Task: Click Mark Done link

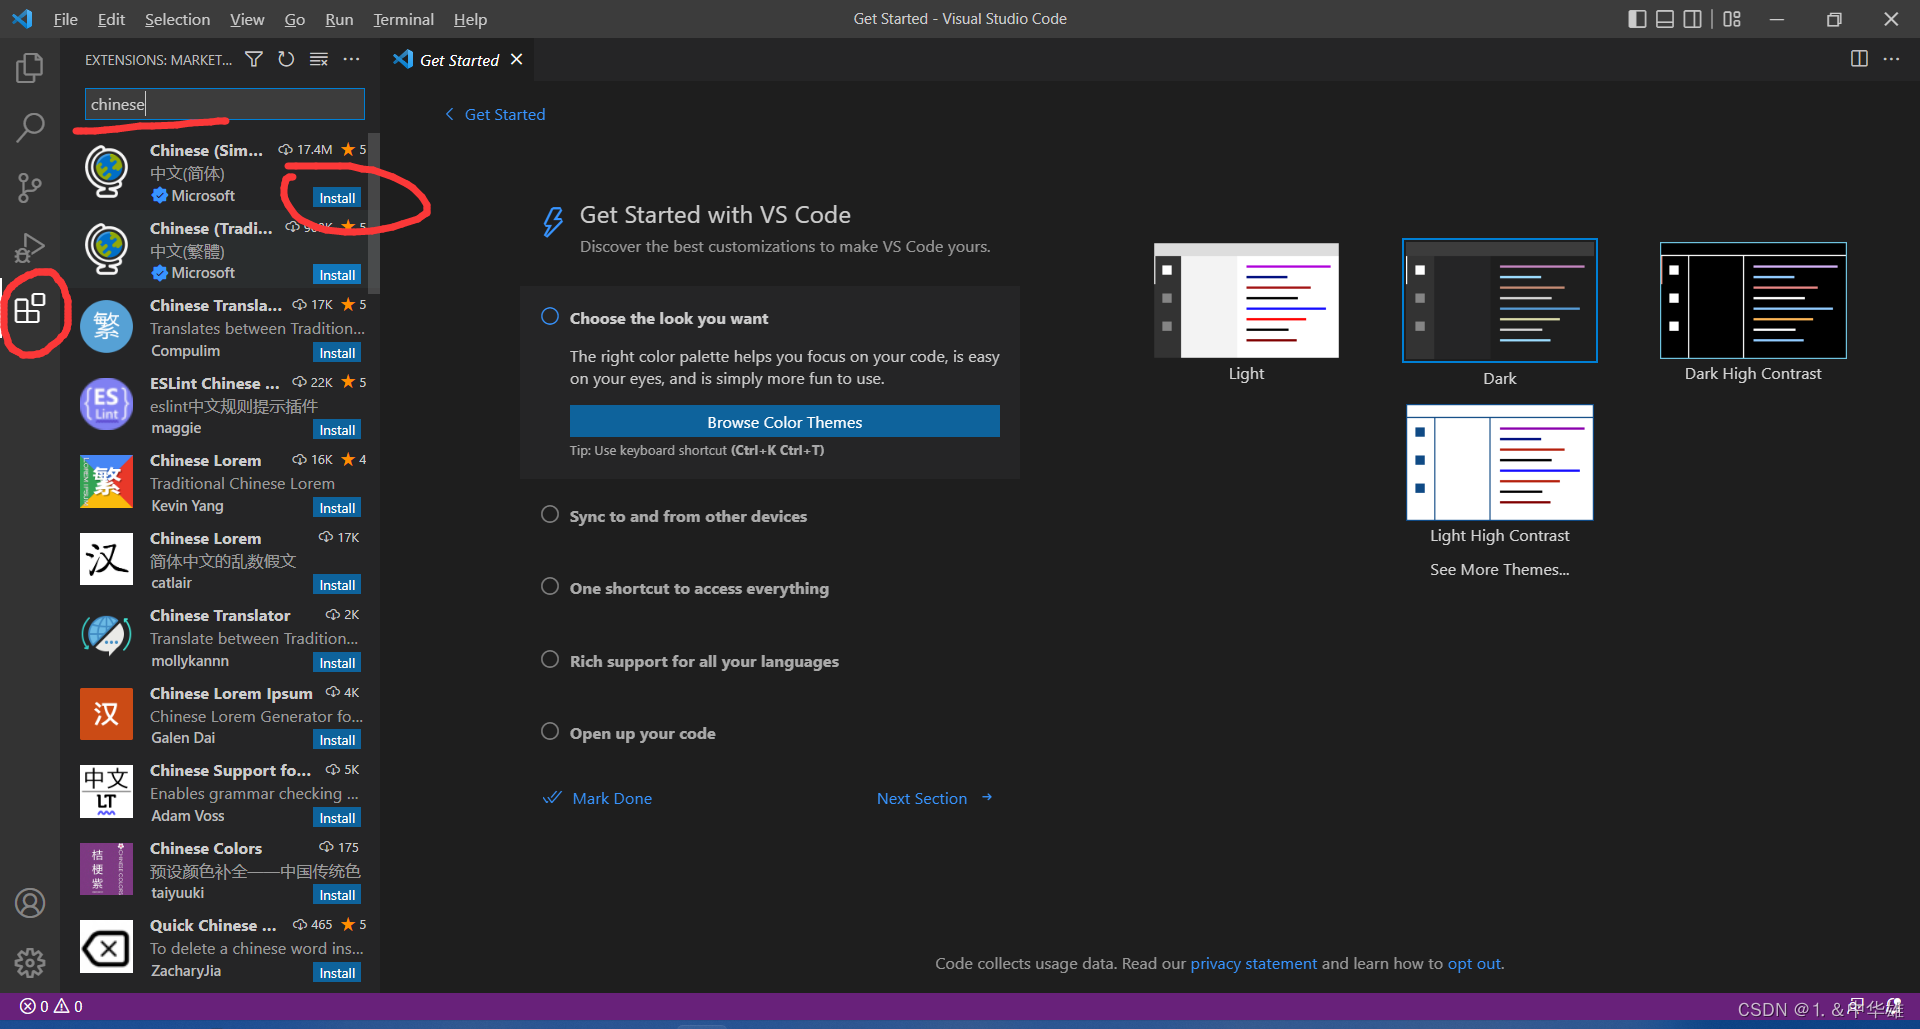Action: 597,798
